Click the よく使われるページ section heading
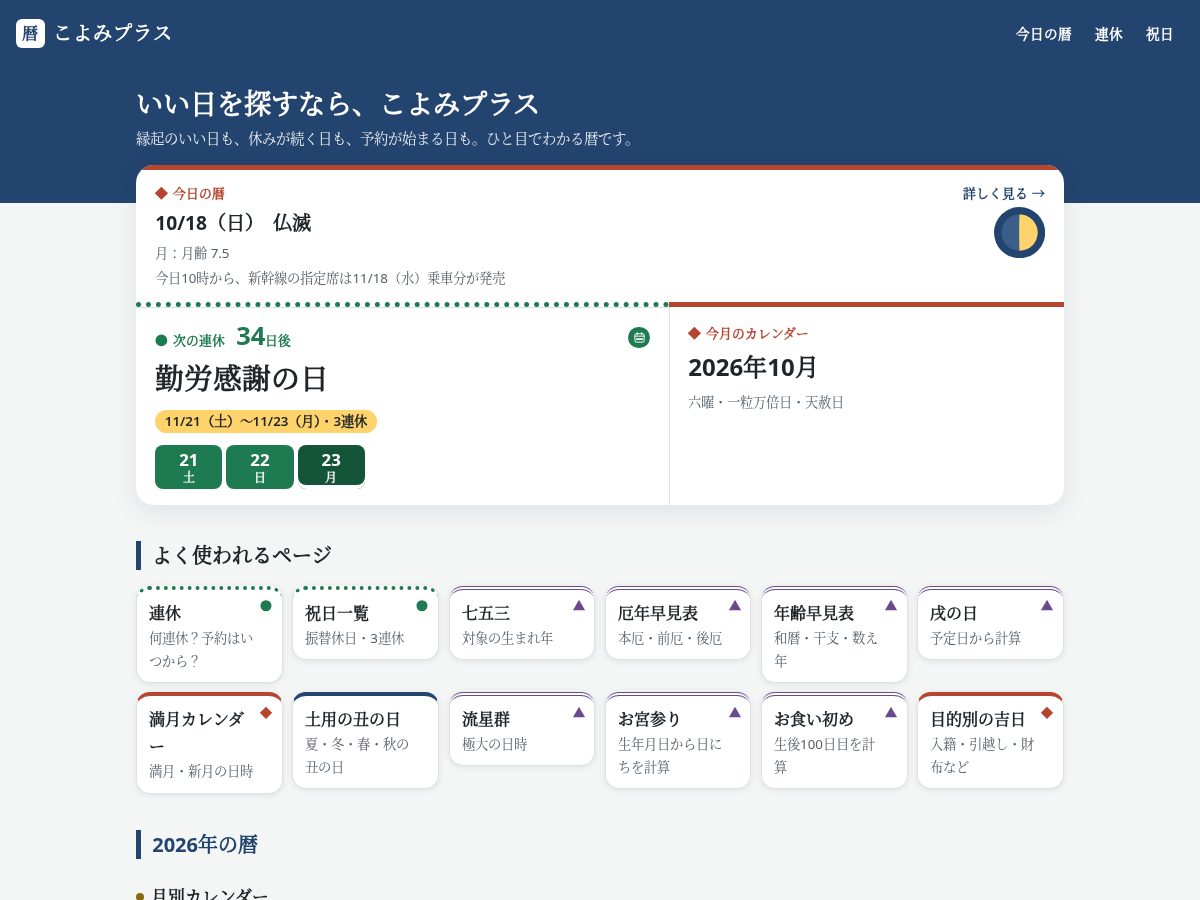This screenshot has width=1200, height=900. point(242,555)
